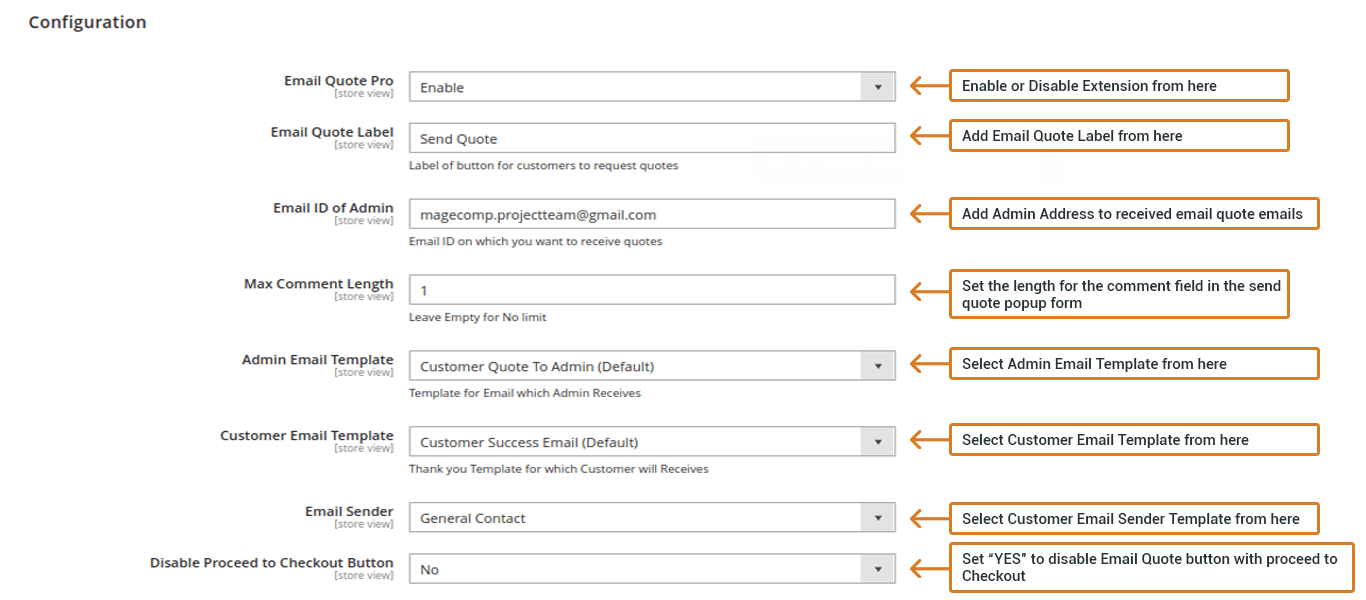Click the Customer Email Template dropdown arrow
Viewport: 1366px width, 600px height.
pos(878,442)
